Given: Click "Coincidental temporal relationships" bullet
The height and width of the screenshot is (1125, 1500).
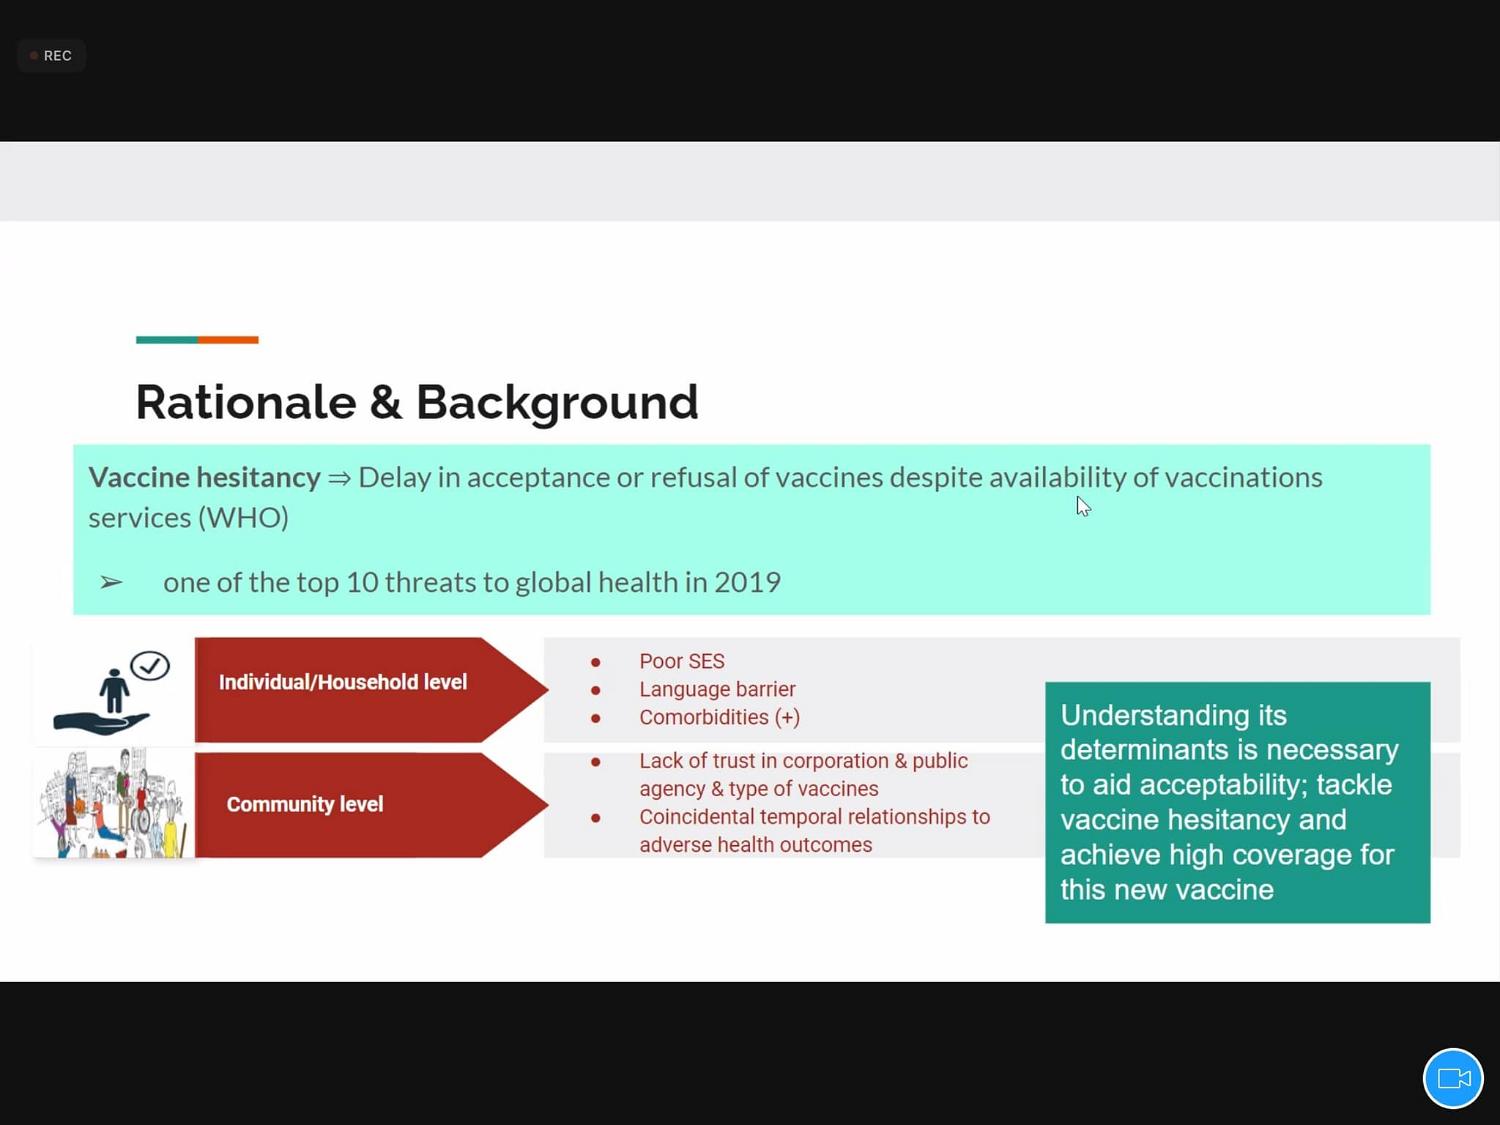Looking at the screenshot, I should coord(815,831).
